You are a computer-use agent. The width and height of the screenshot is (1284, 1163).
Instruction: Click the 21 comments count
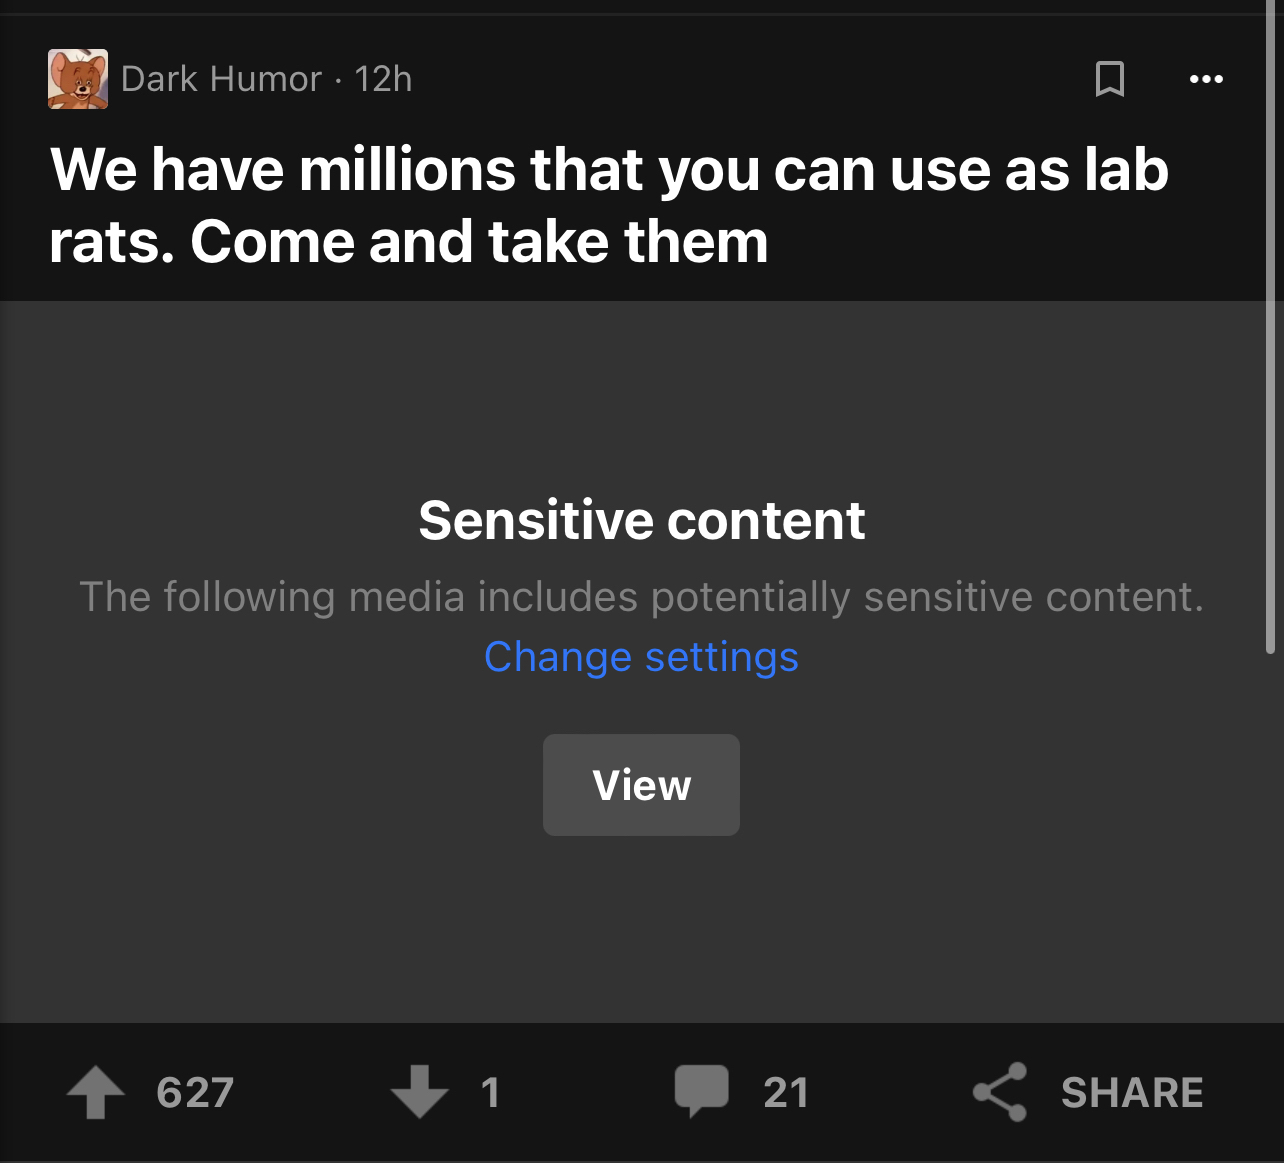click(x=786, y=1092)
